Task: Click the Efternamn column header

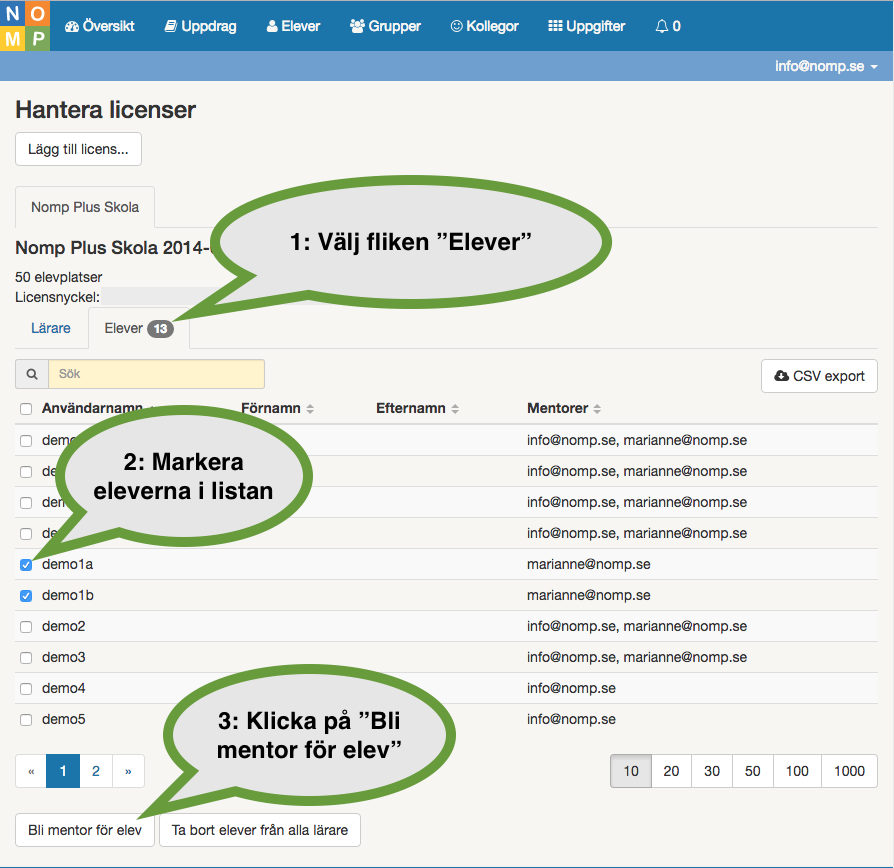Action: 411,408
